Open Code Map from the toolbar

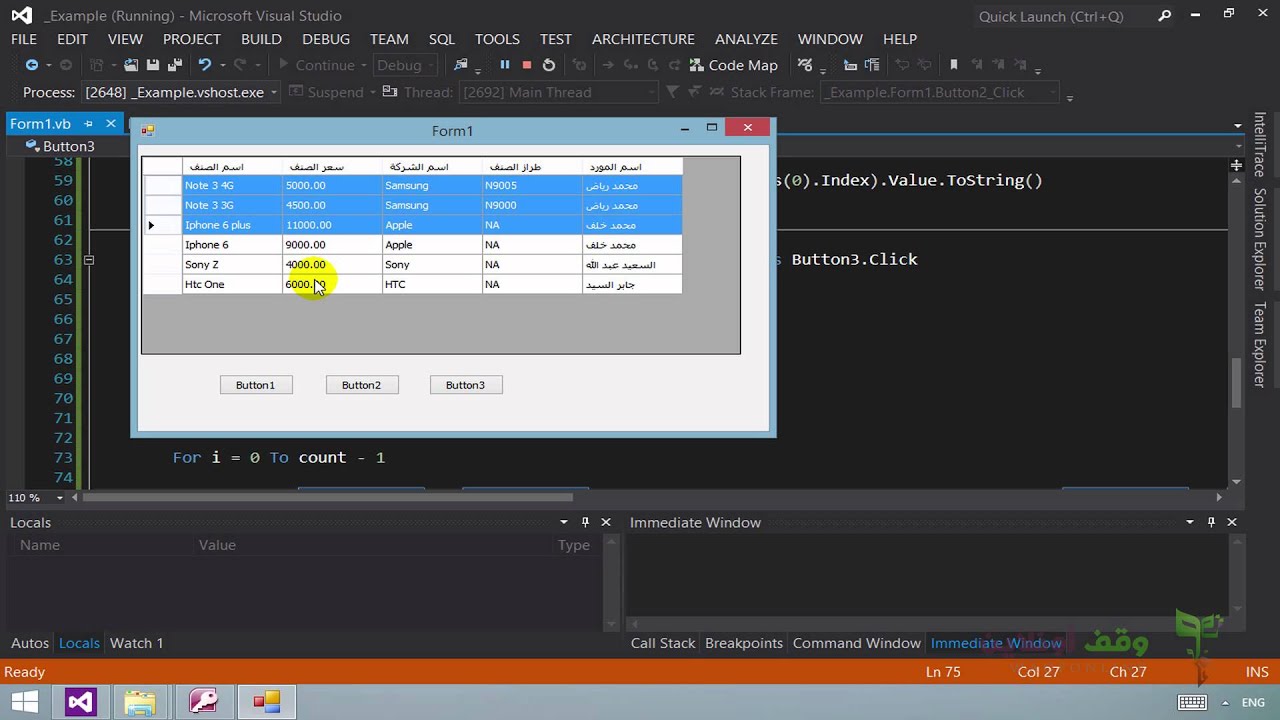tap(733, 65)
